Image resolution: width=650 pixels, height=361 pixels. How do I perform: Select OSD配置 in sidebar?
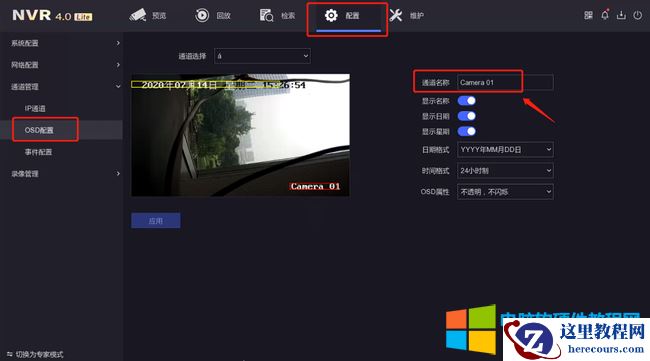61,130
